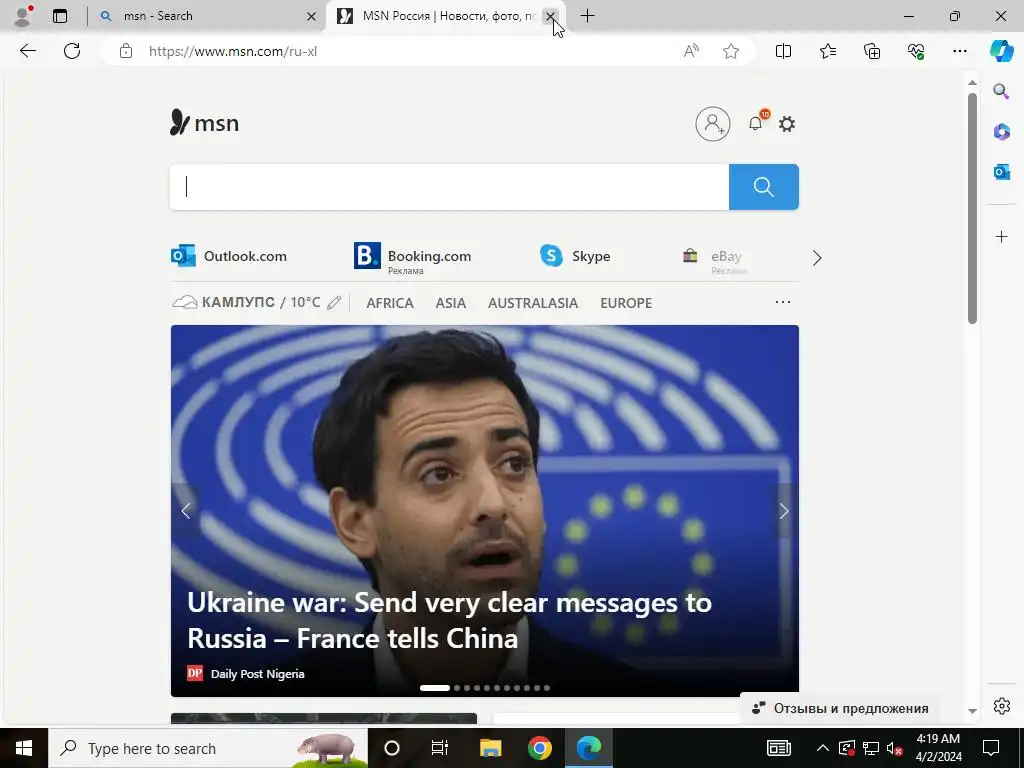Select the EUROPE news category
Viewport: 1024px width, 768px height.
(626, 303)
